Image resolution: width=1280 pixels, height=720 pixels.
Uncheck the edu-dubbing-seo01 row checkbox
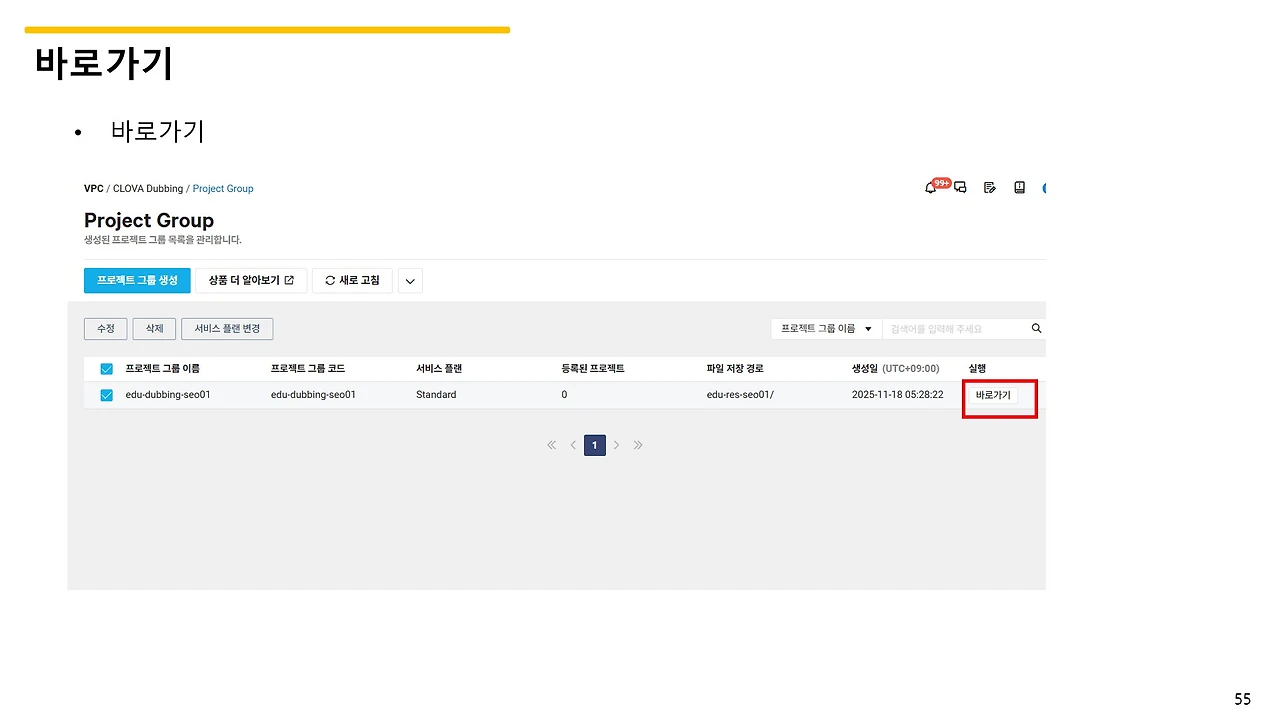107,395
